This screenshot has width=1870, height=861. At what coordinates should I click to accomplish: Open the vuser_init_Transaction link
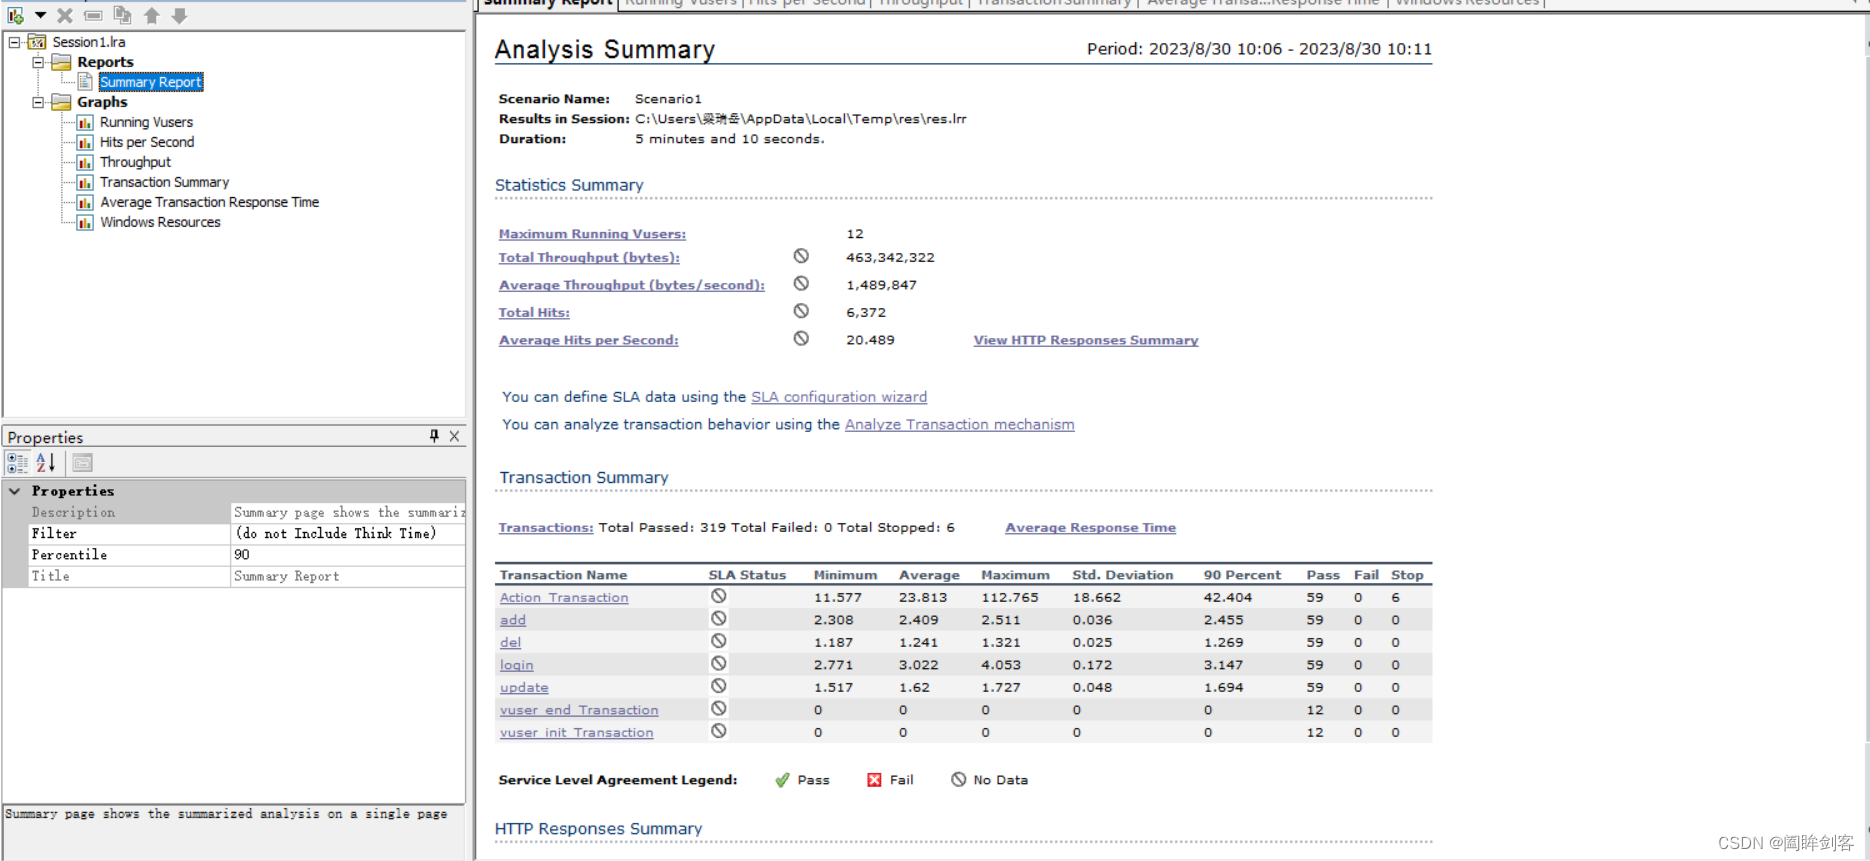click(x=577, y=733)
